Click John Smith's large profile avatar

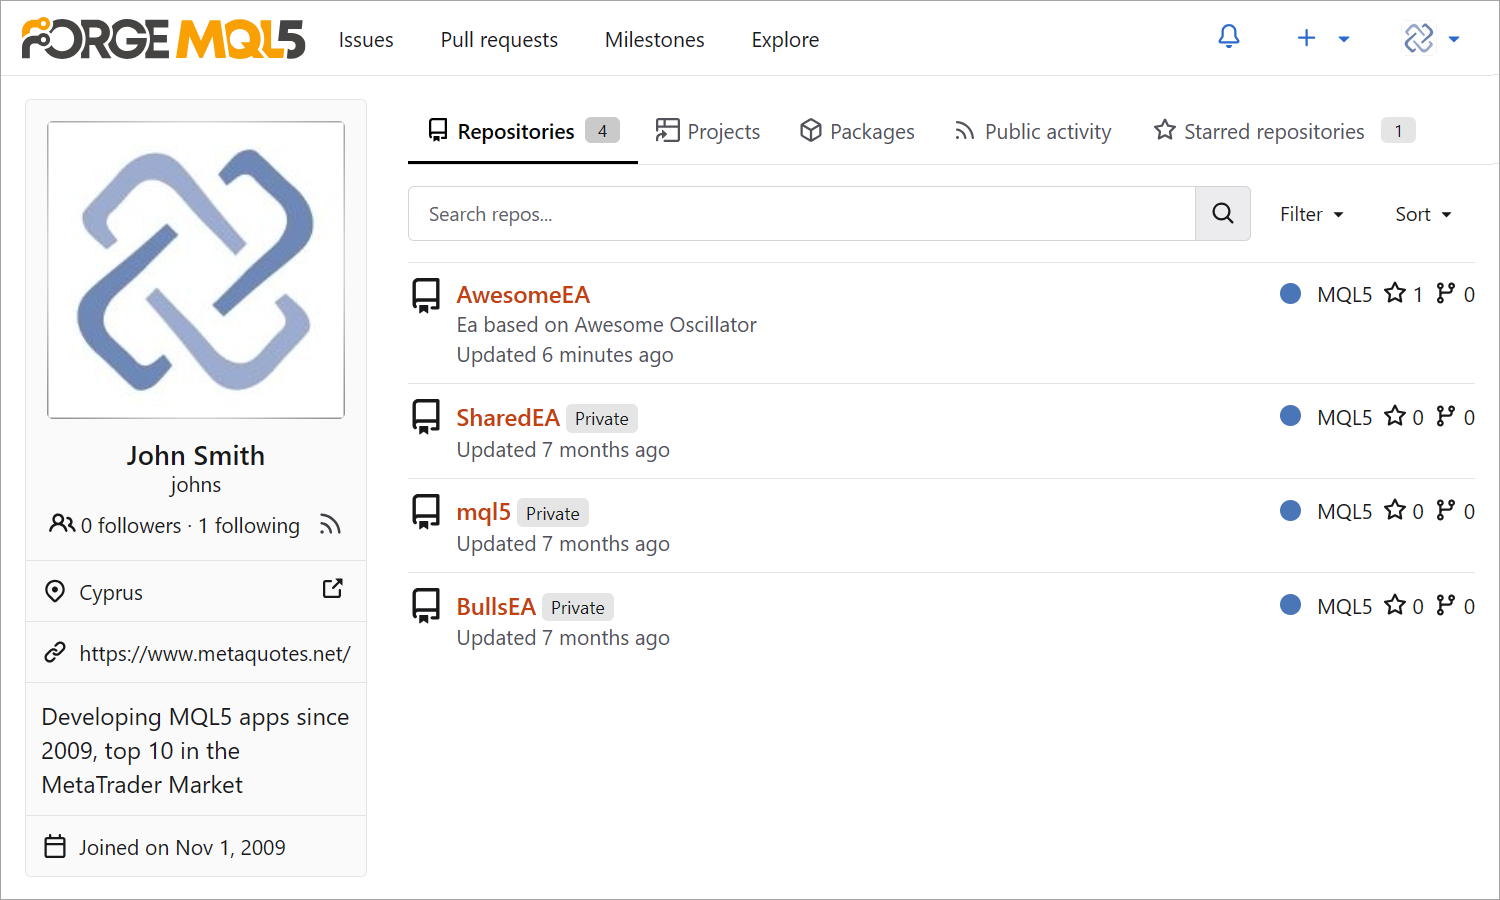pyautogui.click(x=196, y=270)
